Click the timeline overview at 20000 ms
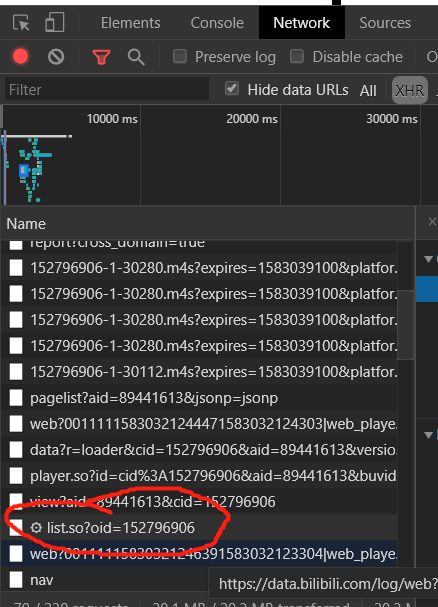Viewport: 438px width, 607px height. pyautogui.click(x=252, y=118)
